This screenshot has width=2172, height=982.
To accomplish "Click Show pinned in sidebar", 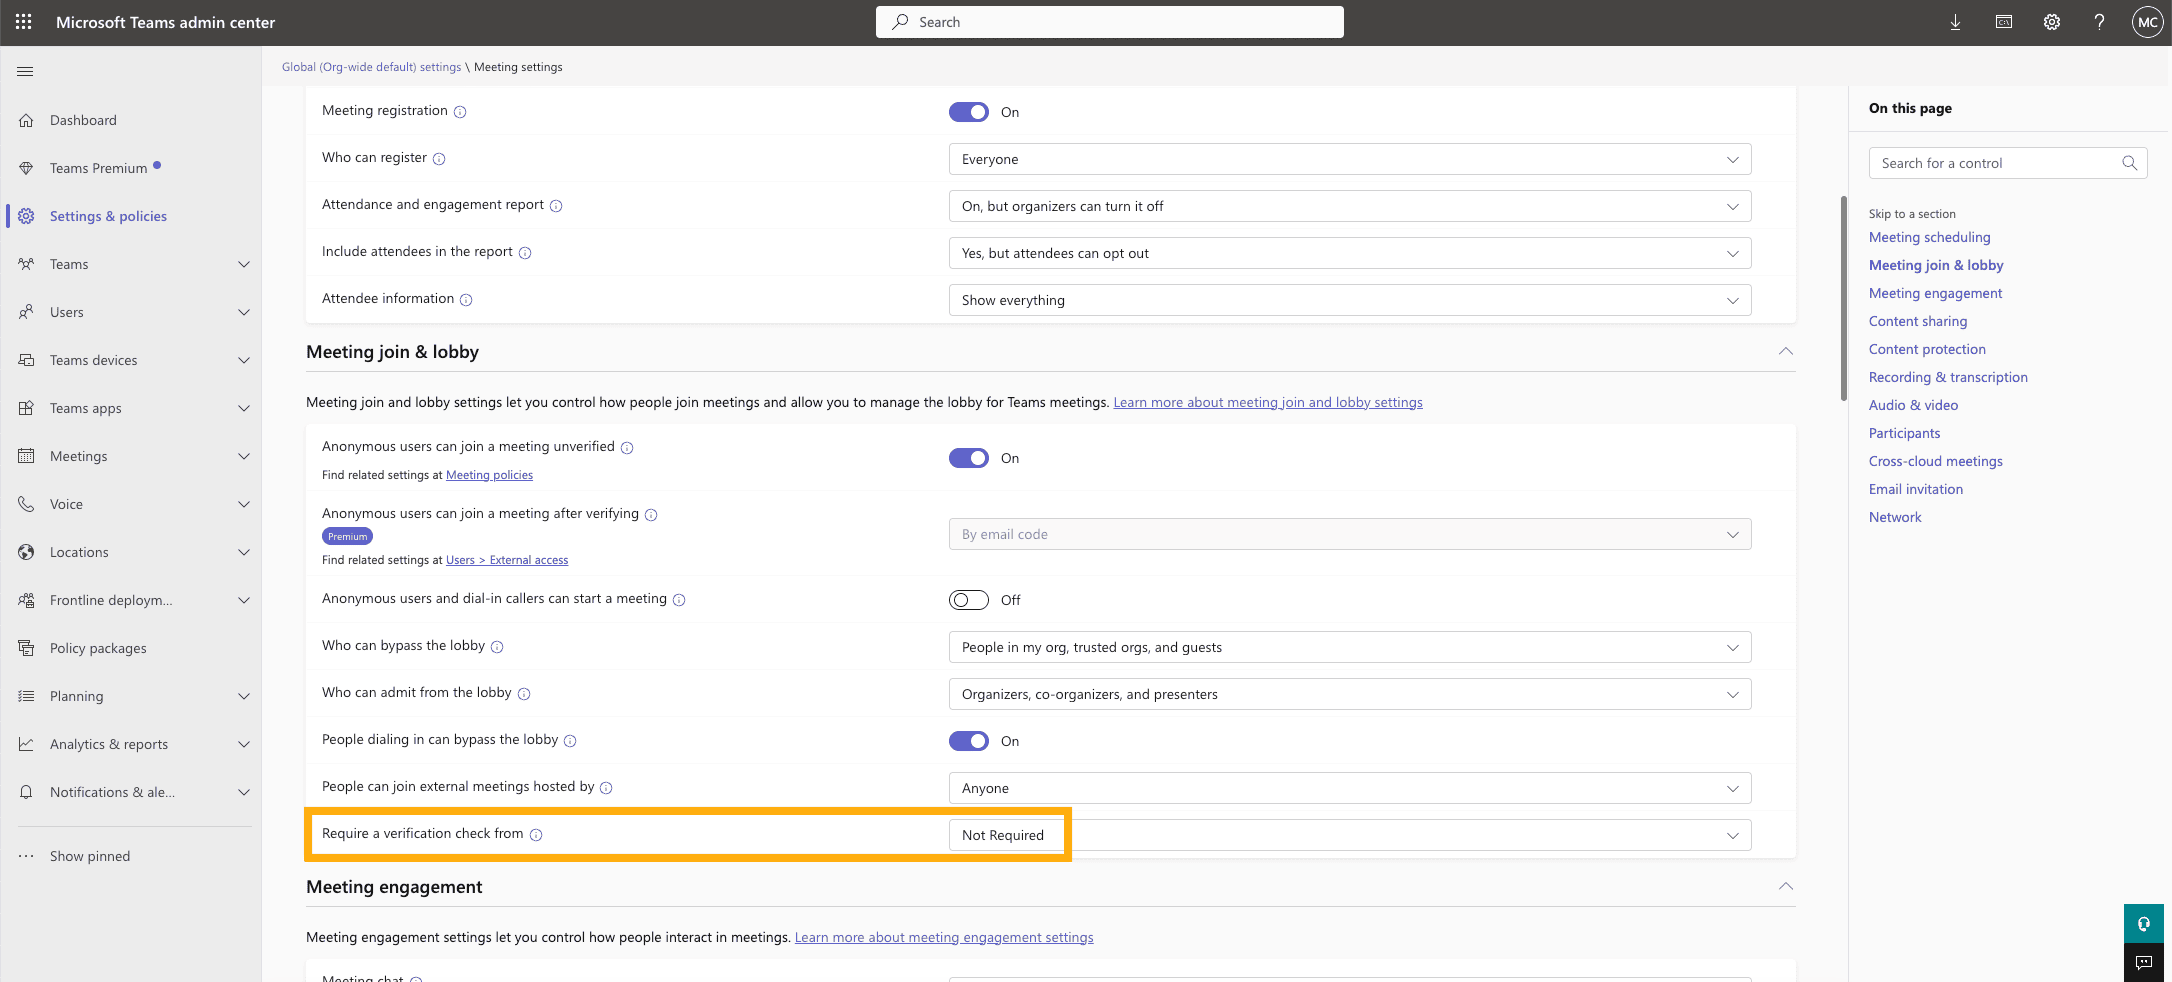I will [90, 856].
